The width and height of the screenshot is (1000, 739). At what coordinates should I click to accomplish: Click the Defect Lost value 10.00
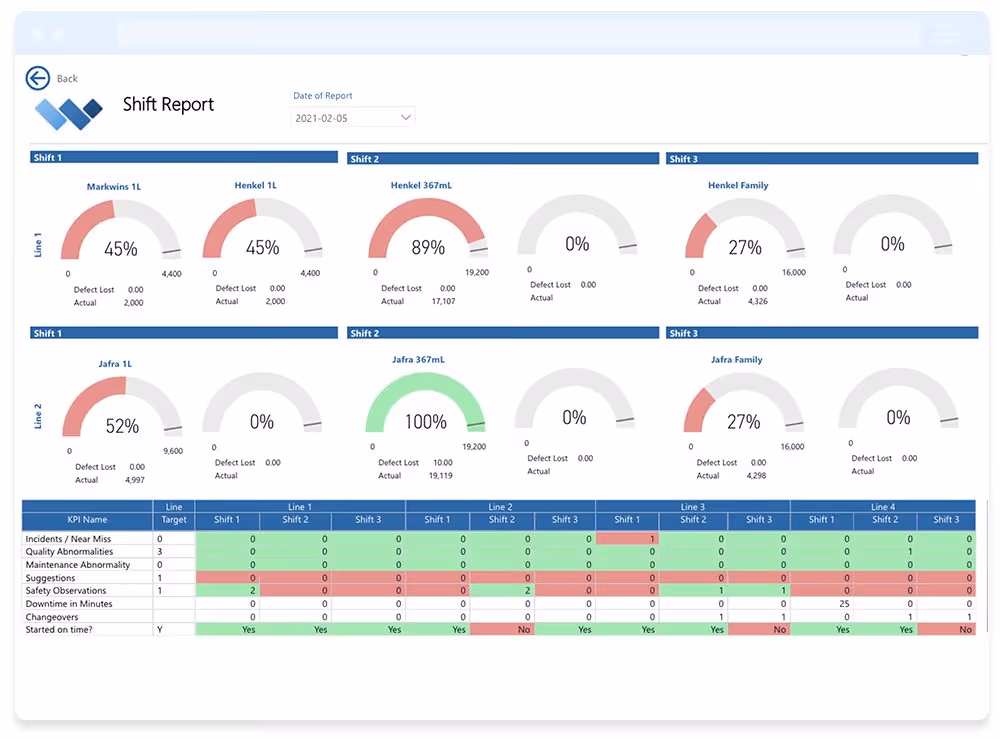[443, 463]
